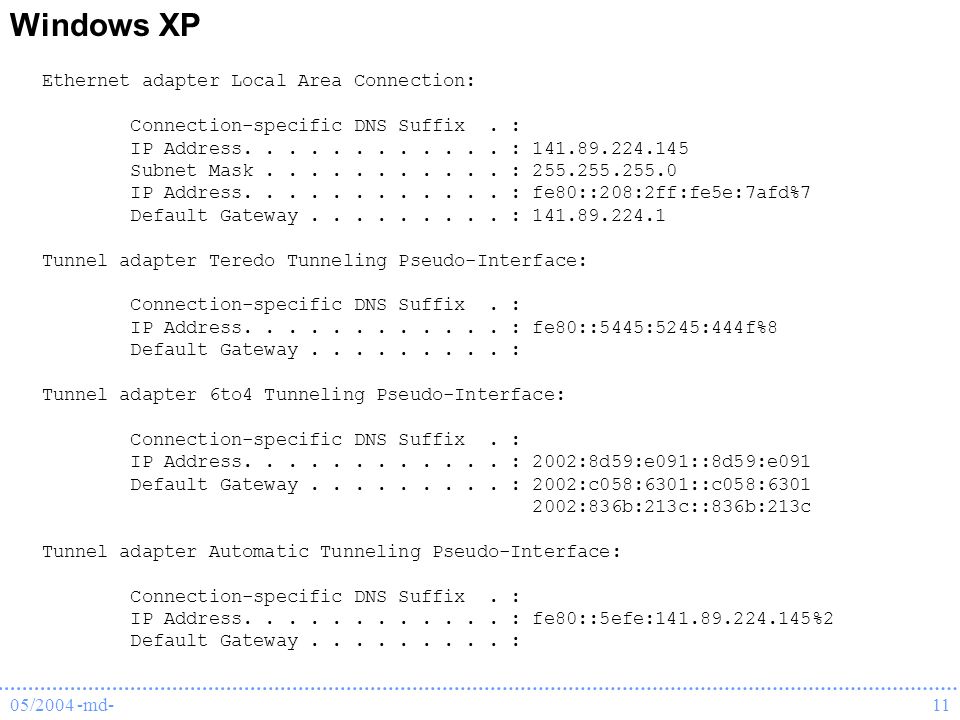Click the footer date text 05/2004 -md-

pyautogui.click(x=62, y=705)
